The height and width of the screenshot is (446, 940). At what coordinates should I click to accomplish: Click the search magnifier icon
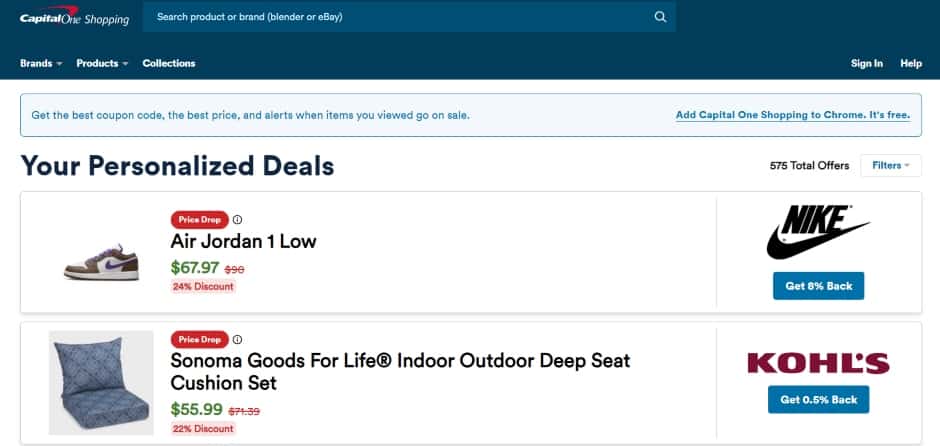pos(660,17)
